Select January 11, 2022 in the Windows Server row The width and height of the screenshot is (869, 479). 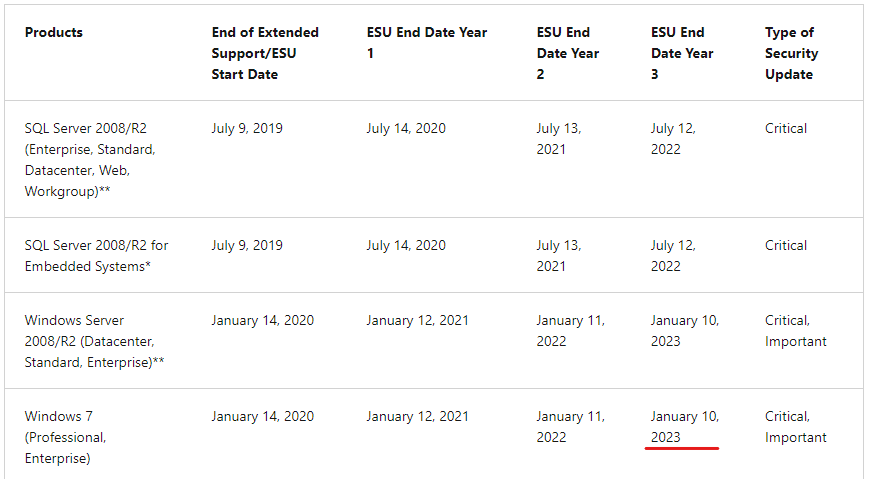(x=570, y=330)
